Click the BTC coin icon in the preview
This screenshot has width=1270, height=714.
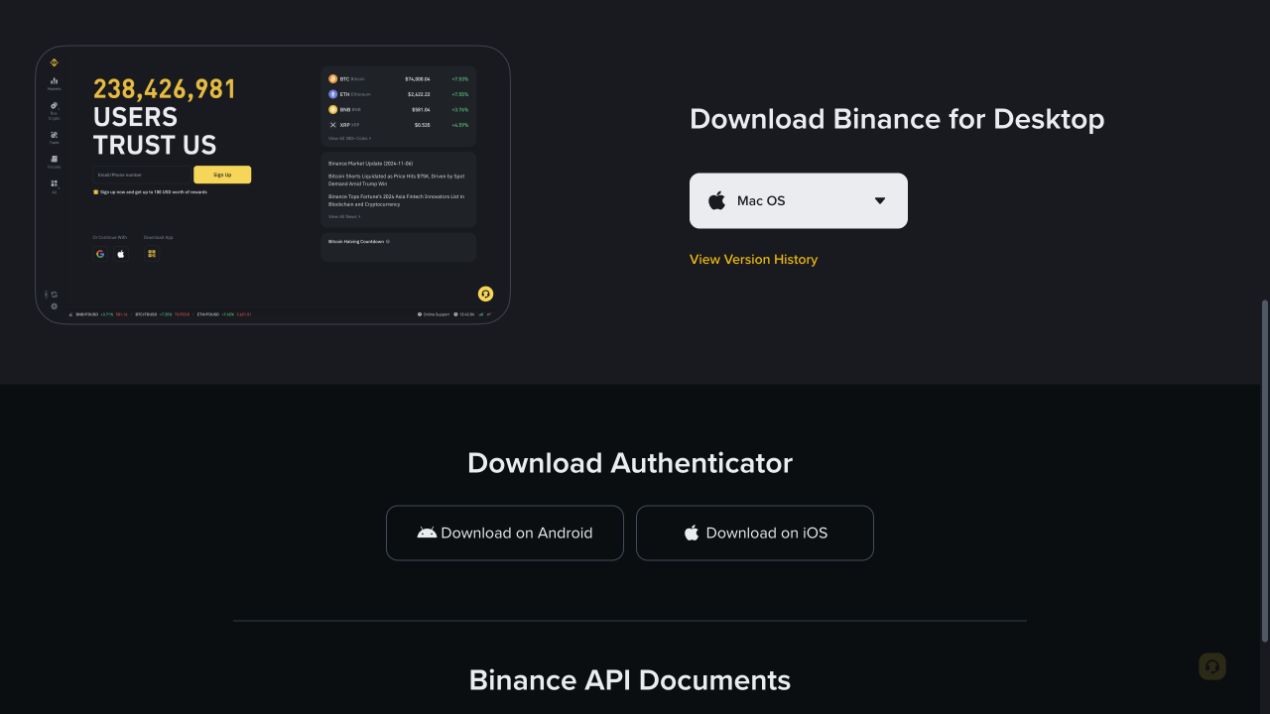pyautogui.click(x=333, y=78)
